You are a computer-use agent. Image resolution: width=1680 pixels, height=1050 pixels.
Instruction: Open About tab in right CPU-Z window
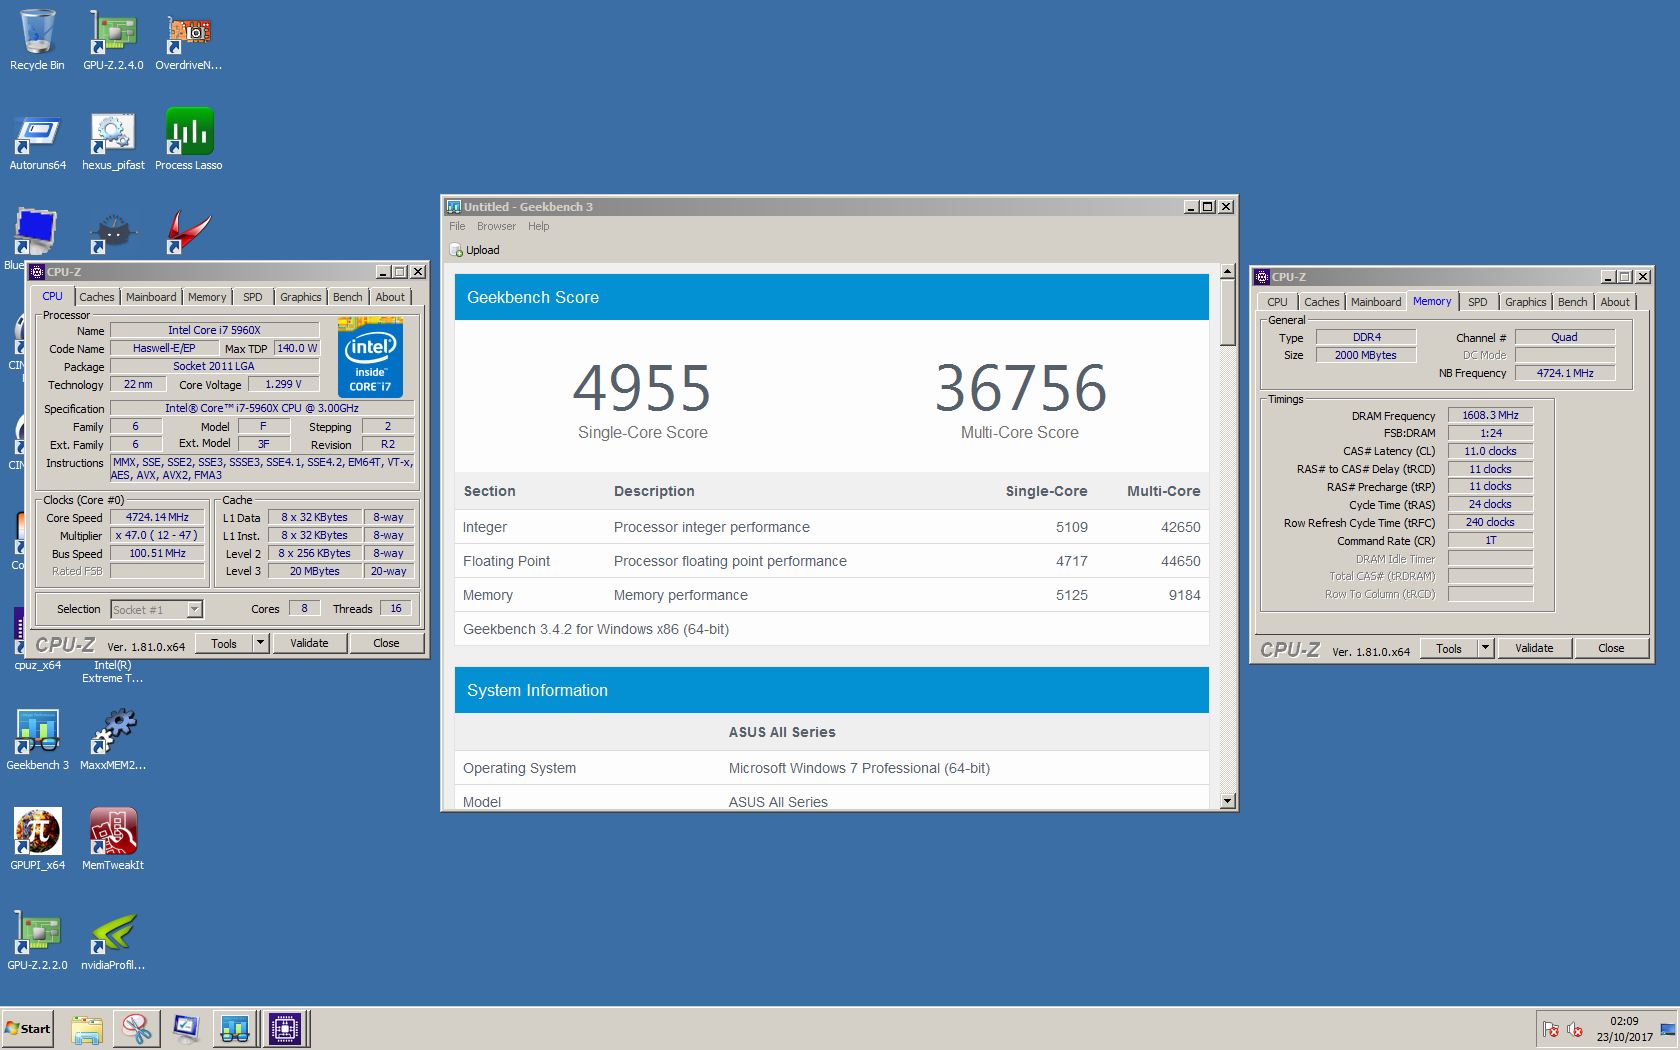tap(1615, 302)
